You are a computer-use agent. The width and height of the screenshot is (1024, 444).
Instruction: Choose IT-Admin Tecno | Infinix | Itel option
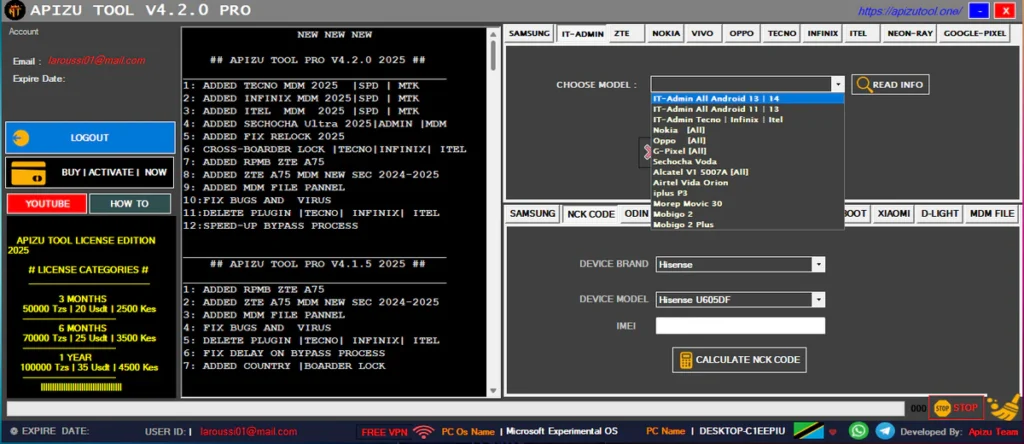pos(747,119)
